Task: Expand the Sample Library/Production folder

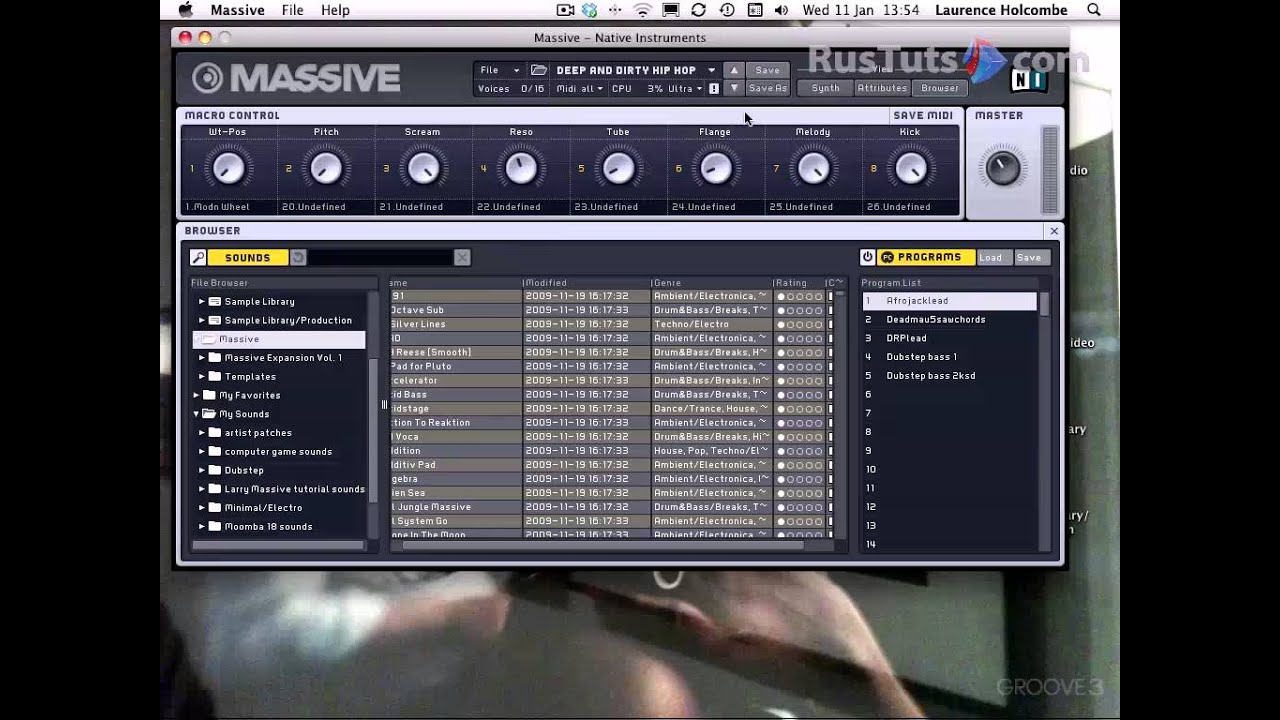Action: pyautogui.click(x=201, y=320)
